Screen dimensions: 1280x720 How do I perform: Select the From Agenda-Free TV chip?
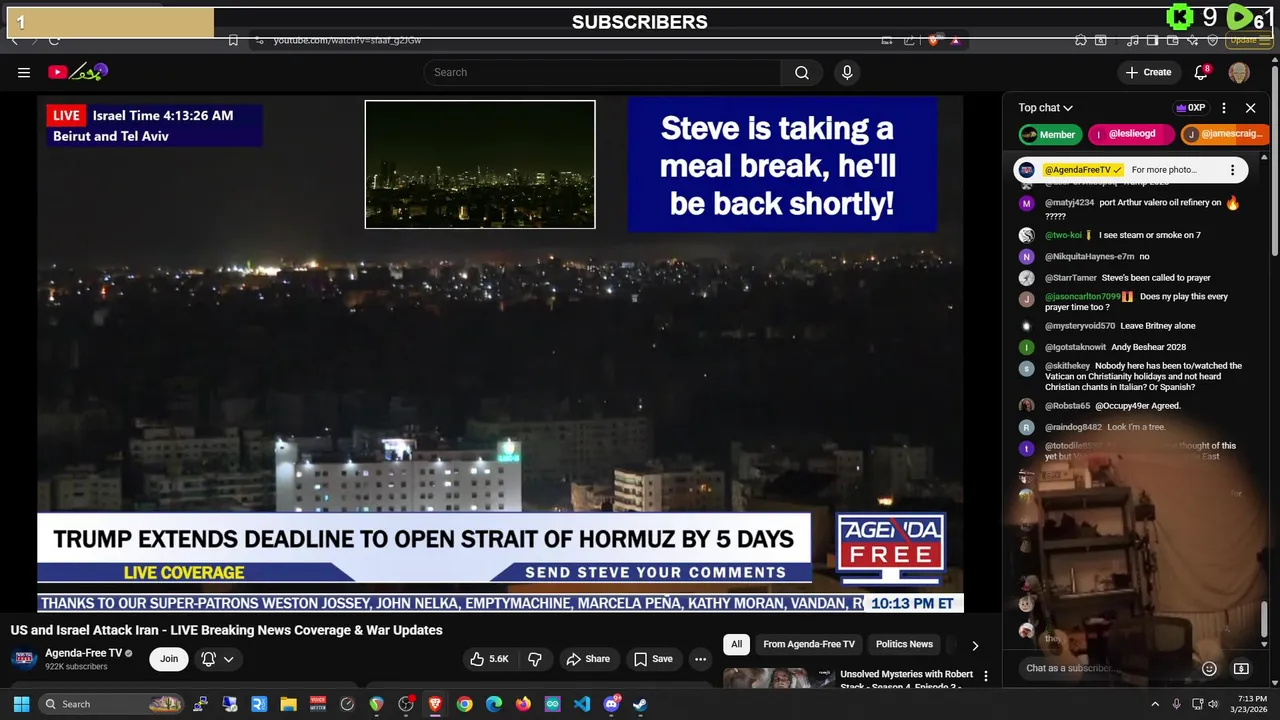[x=808, y=644]
